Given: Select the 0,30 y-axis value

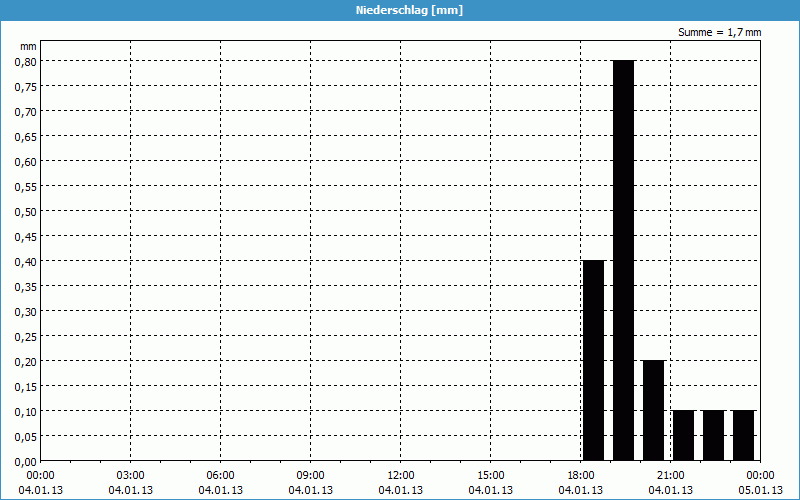Looking at the screenshot, I should click(x=26, y=312).
